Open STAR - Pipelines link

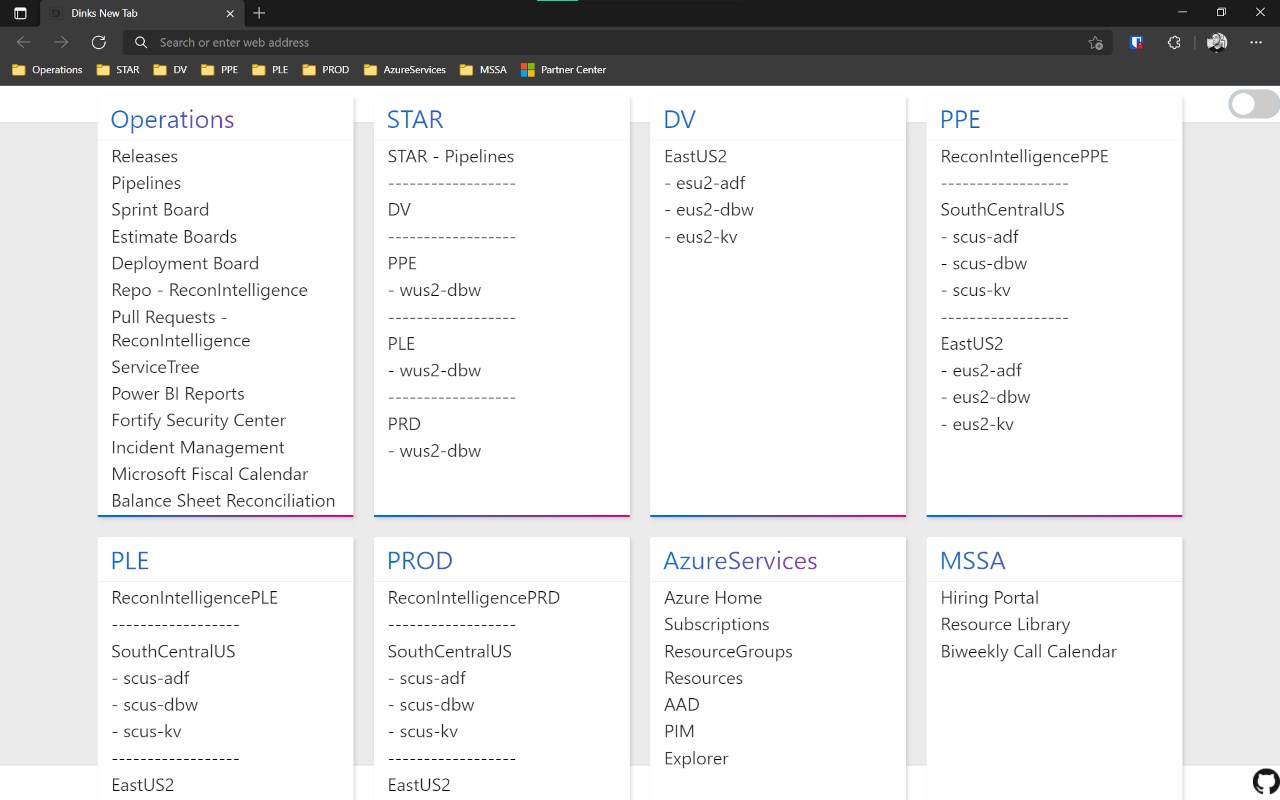[451, 156]
